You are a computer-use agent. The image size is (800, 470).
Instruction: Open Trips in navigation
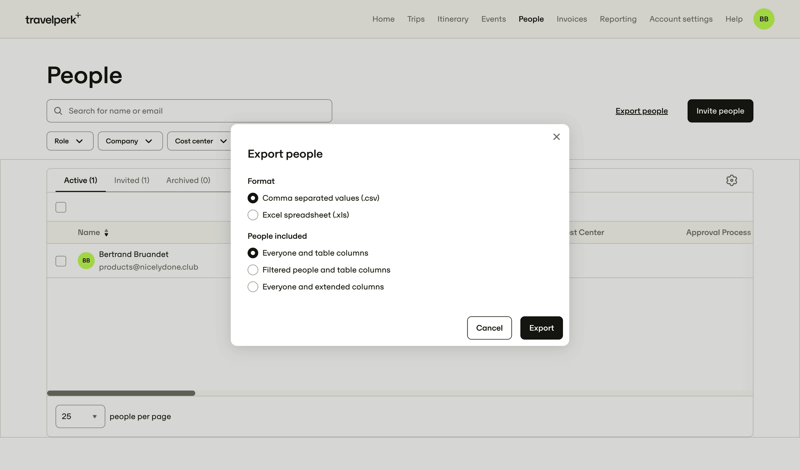tap(416, 19)
